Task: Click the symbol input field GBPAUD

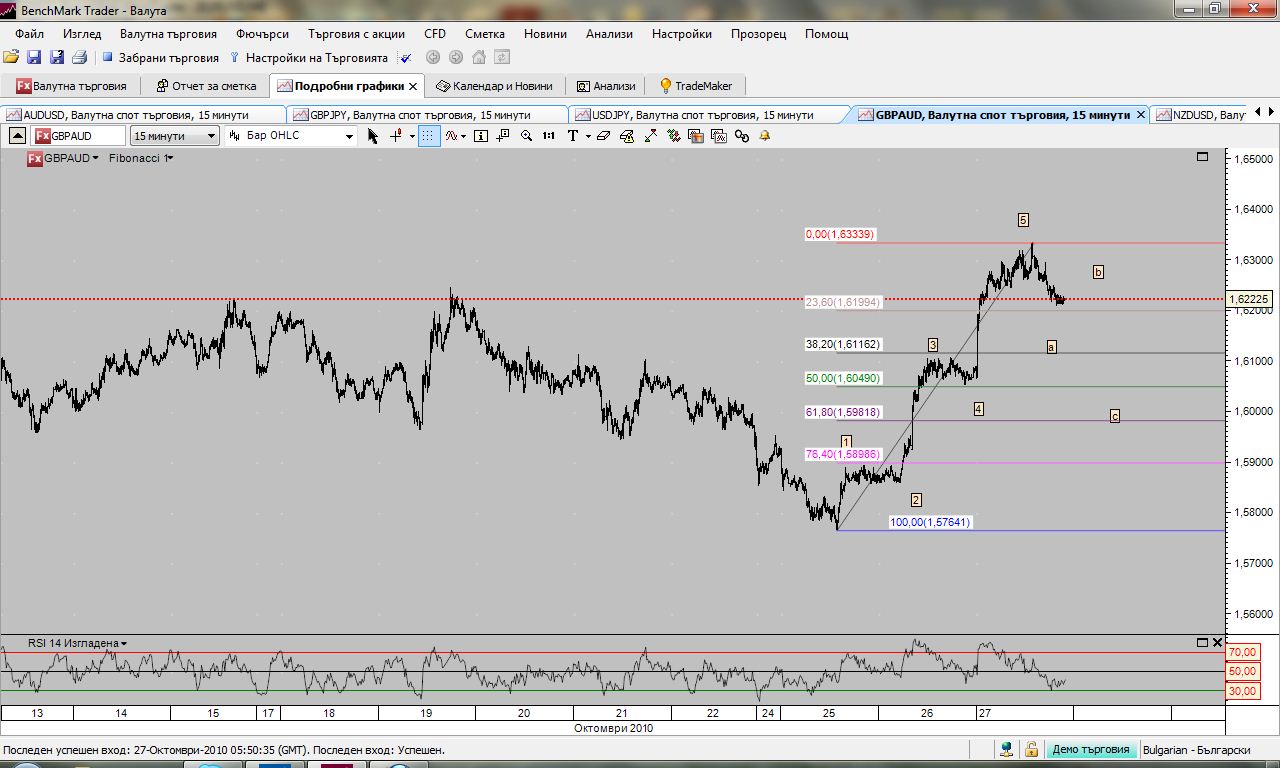Action: (79, 136)
